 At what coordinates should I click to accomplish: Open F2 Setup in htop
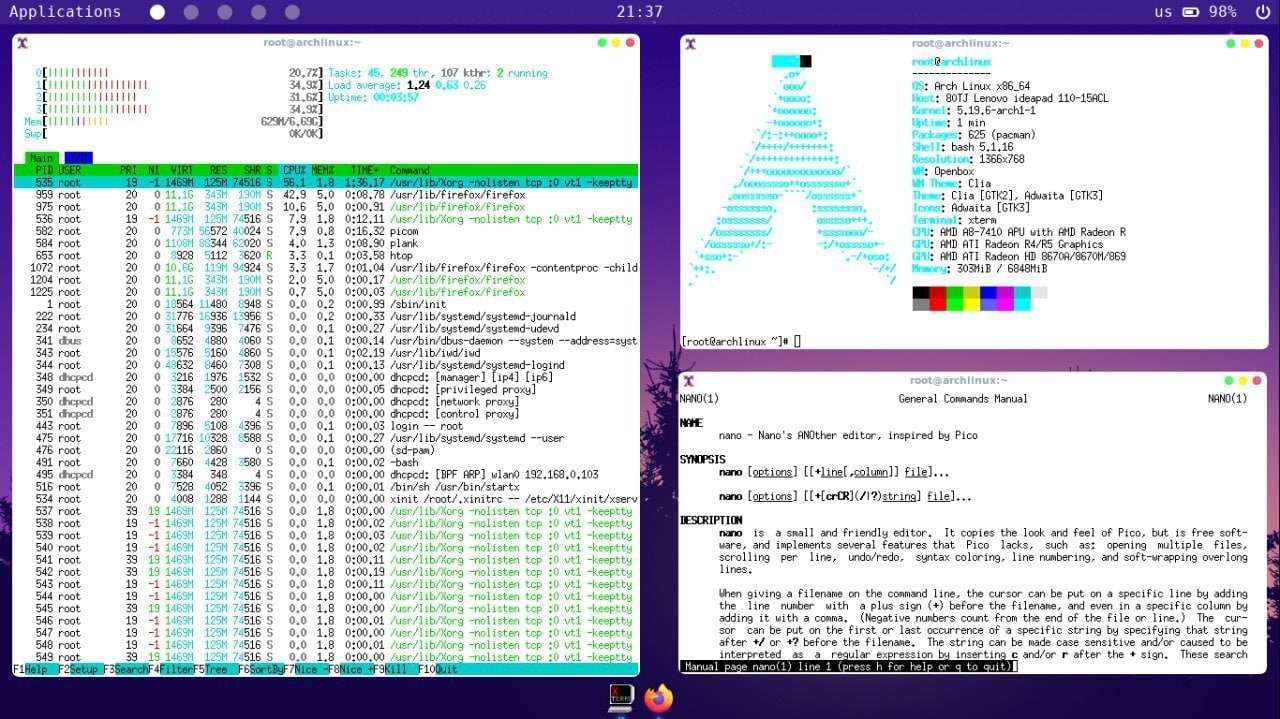coord(80,669)
